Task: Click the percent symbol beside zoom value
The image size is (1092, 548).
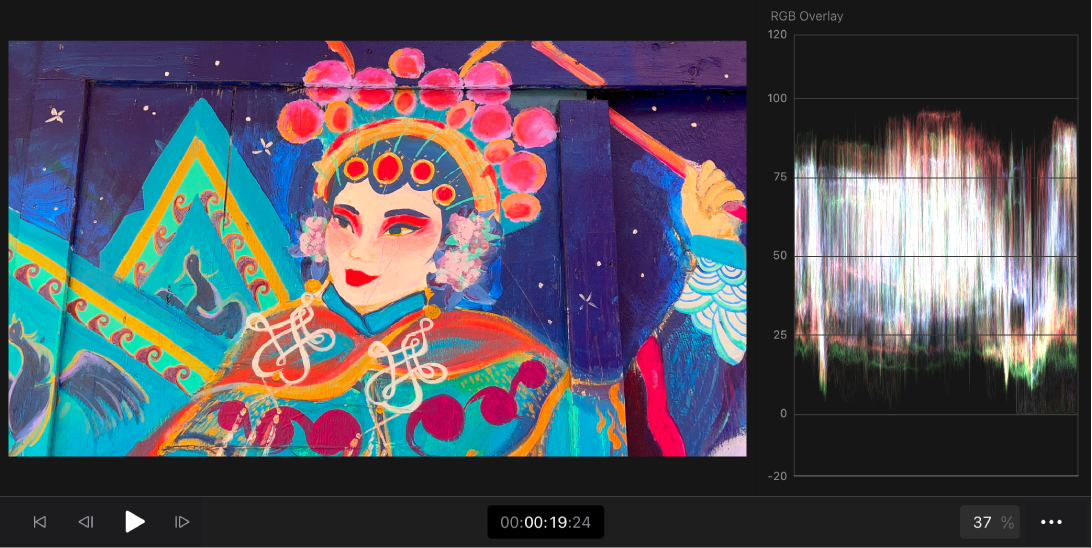Action: (1007, 523)
